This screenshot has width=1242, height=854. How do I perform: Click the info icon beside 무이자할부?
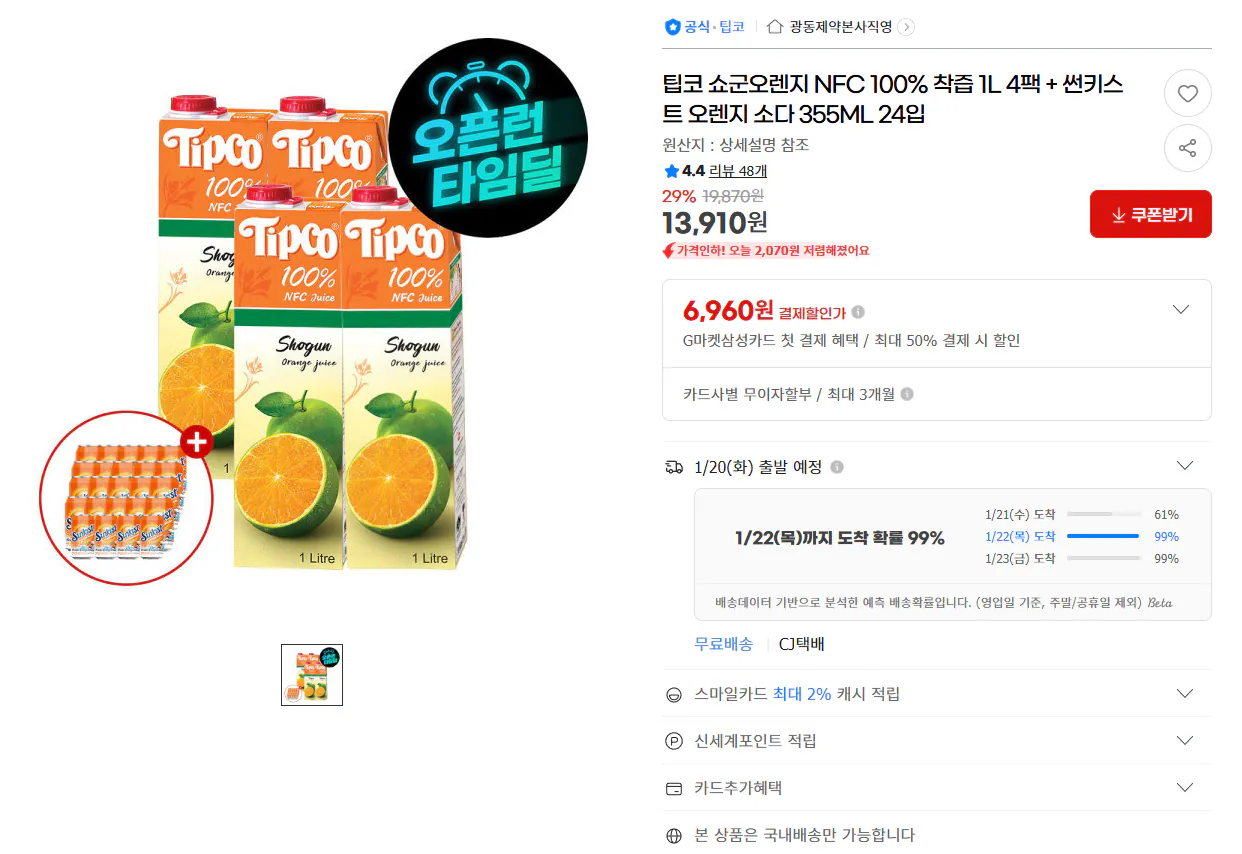click(907, 394)
